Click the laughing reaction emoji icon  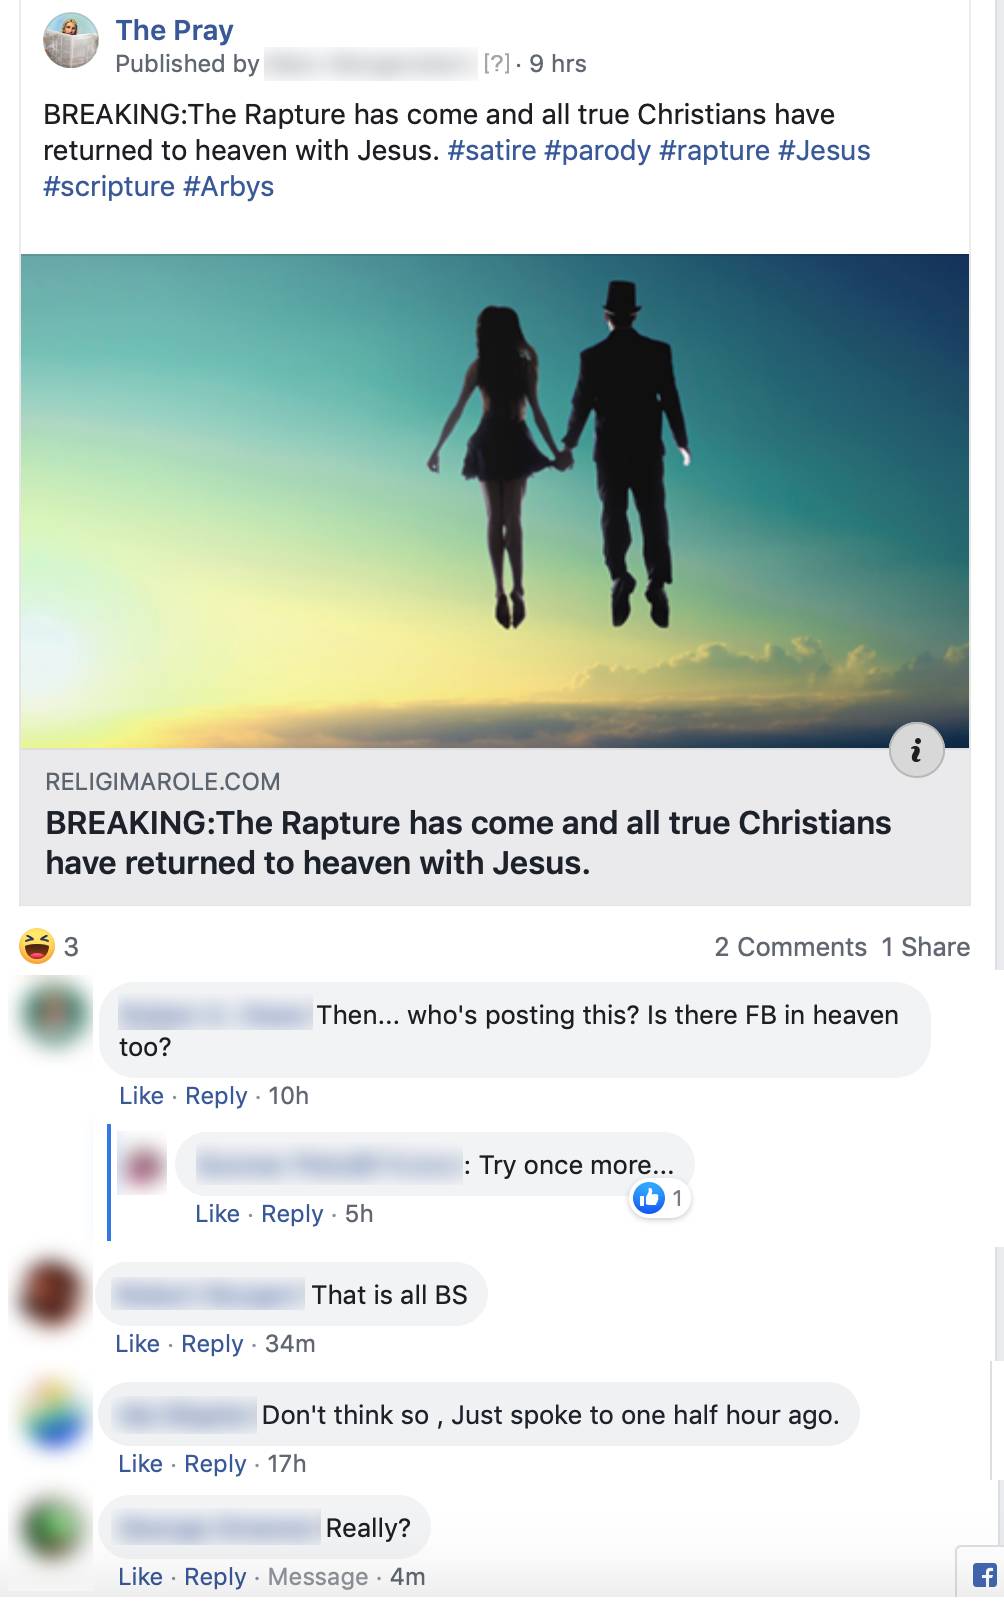pyautogui.click(x=37, y=946)
